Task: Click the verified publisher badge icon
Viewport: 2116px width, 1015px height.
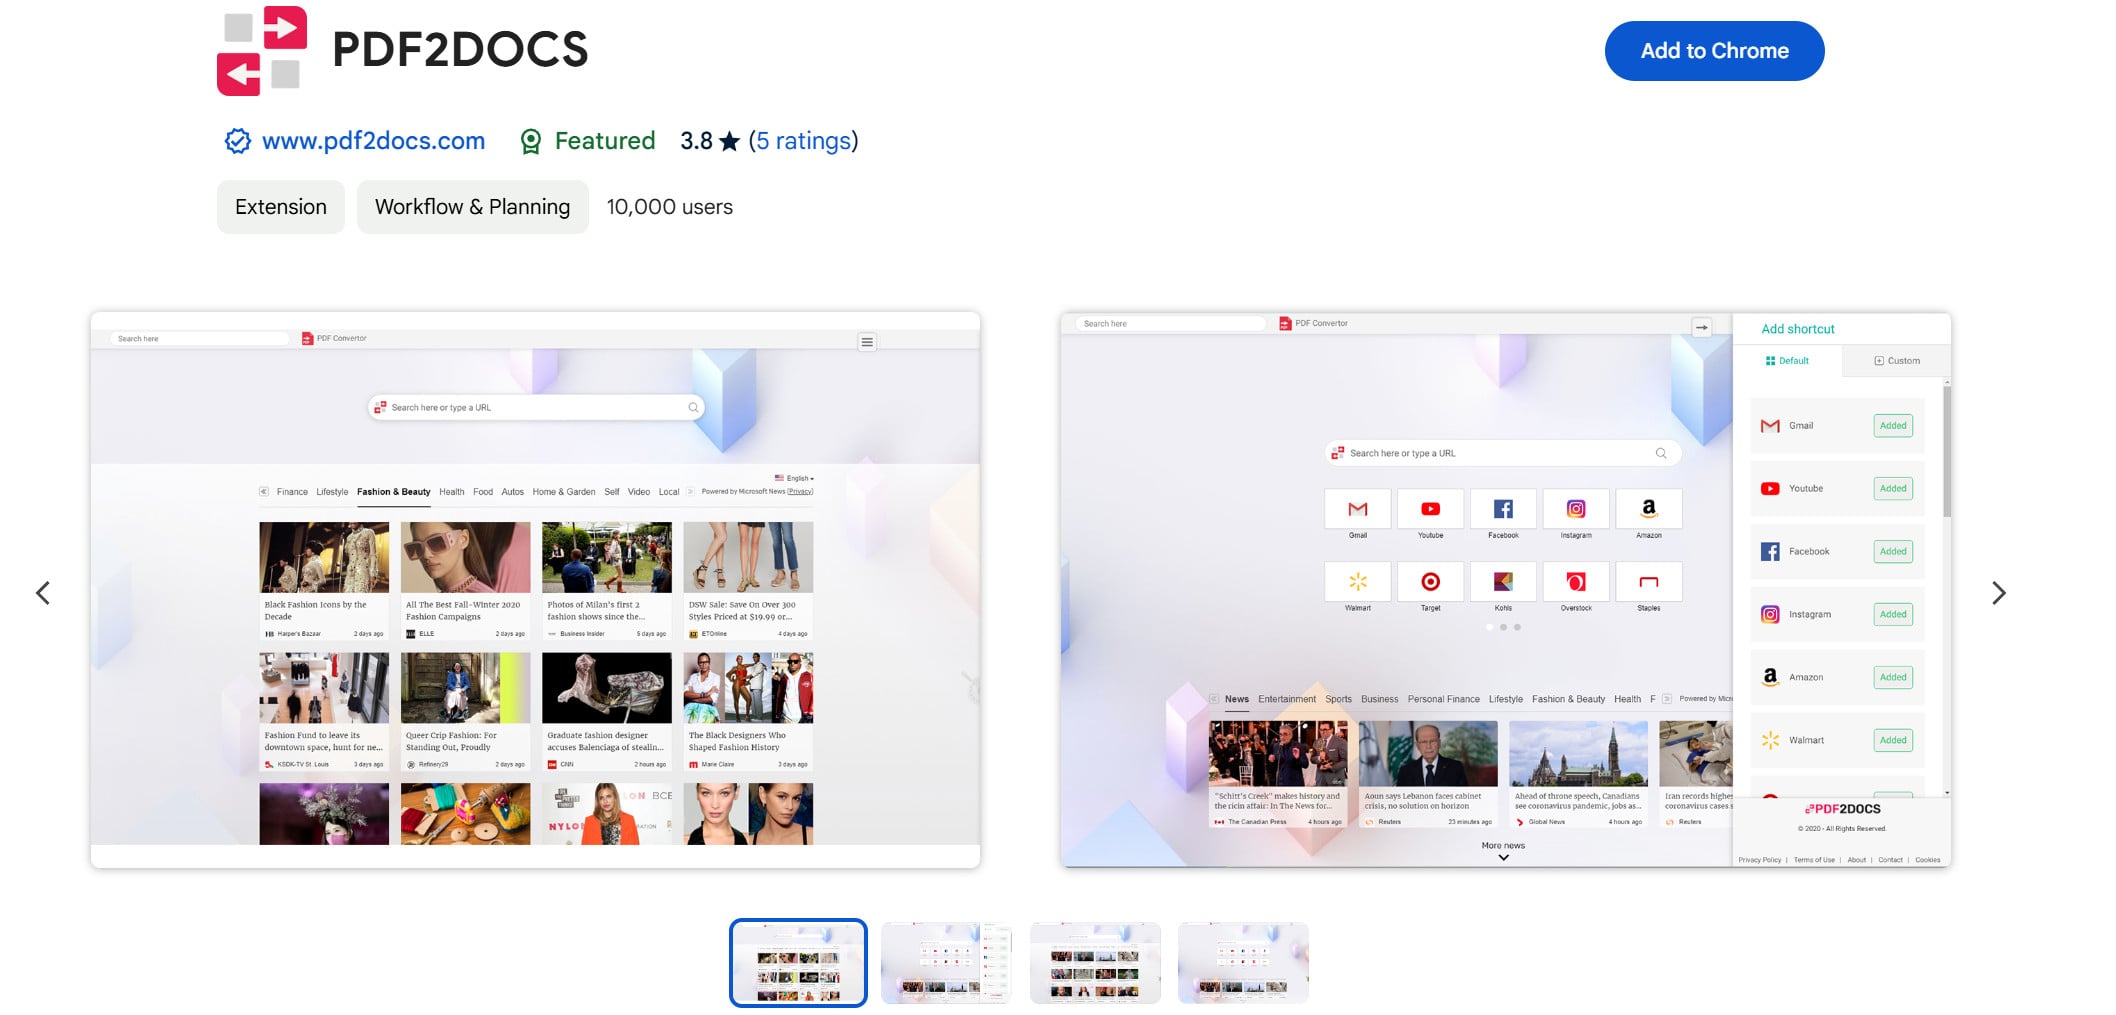Action: (237, 141)
